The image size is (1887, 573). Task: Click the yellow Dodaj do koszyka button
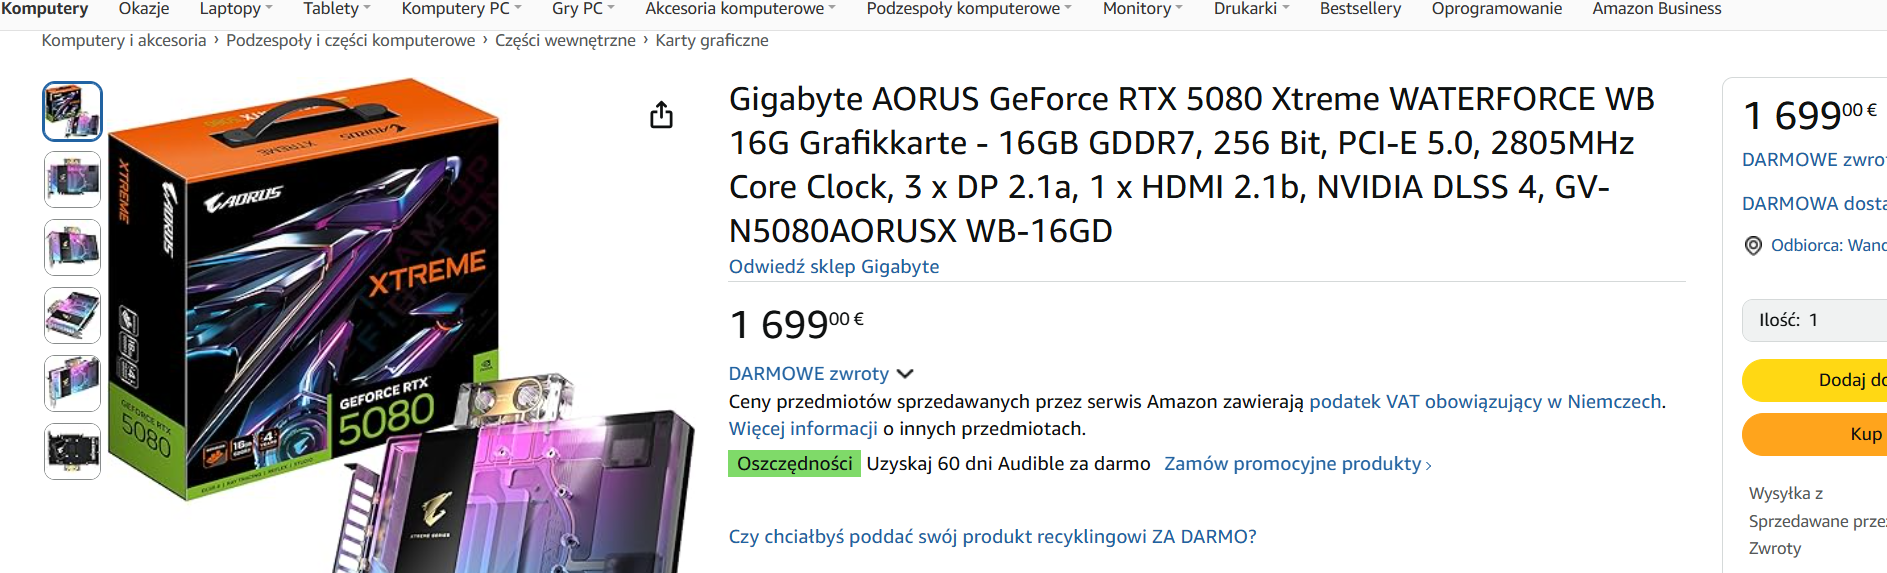1814,380
